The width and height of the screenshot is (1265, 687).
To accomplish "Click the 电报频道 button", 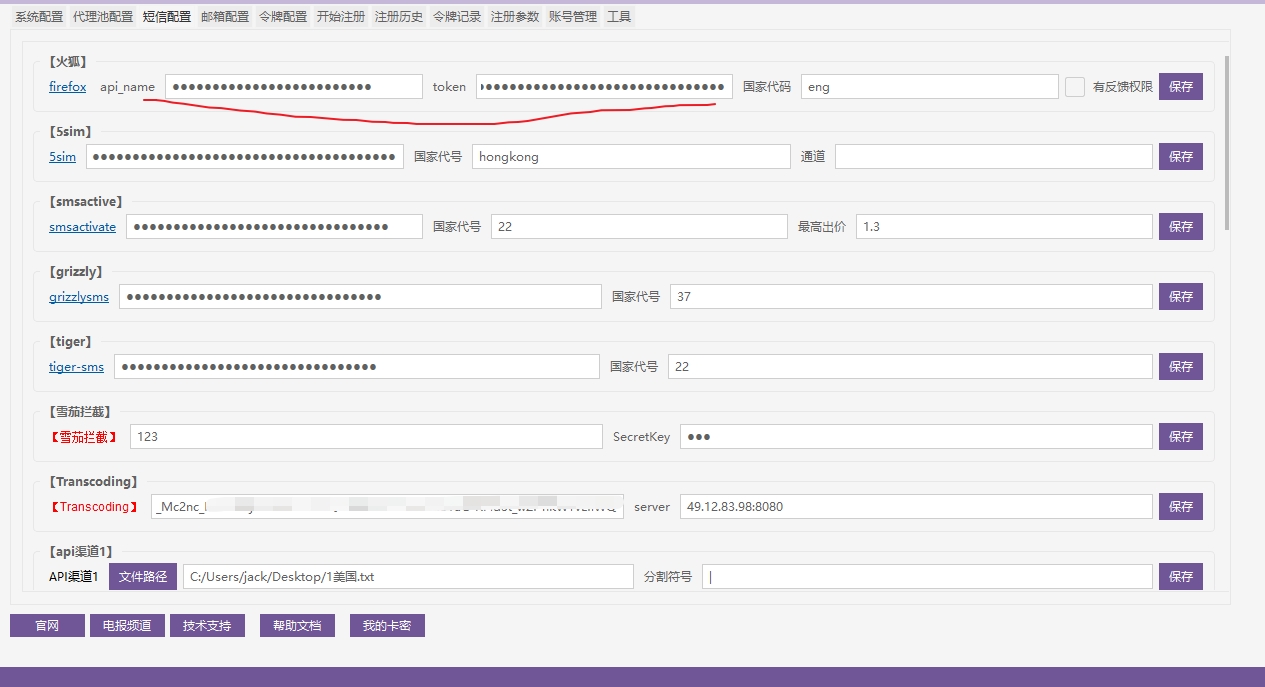I will pyautogui.click(x=127, y=626).
